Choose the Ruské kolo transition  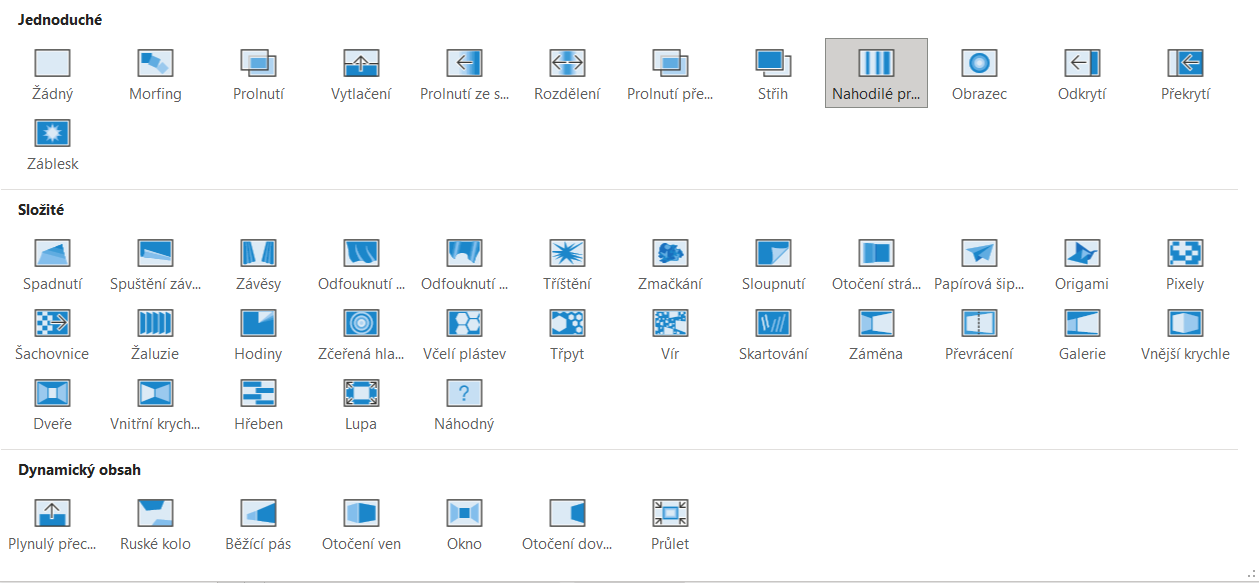coord(155,523)
